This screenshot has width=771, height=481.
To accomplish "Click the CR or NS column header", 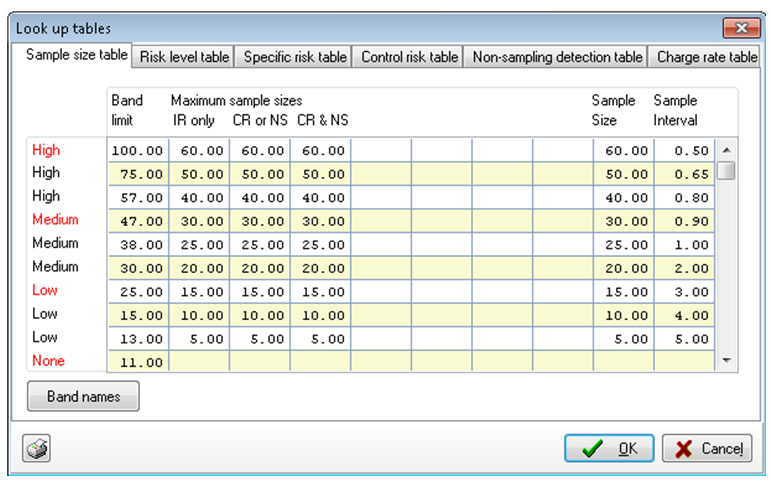I will (x=260, y=120).
